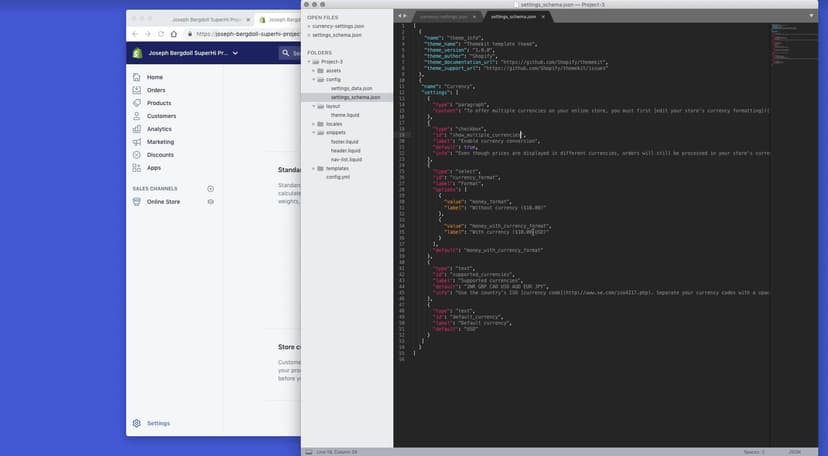Image resolution: width=828 pixels, height=456 pixels.
Task: Add a sales channel with plus icon
Action: [x=210, y=188]
